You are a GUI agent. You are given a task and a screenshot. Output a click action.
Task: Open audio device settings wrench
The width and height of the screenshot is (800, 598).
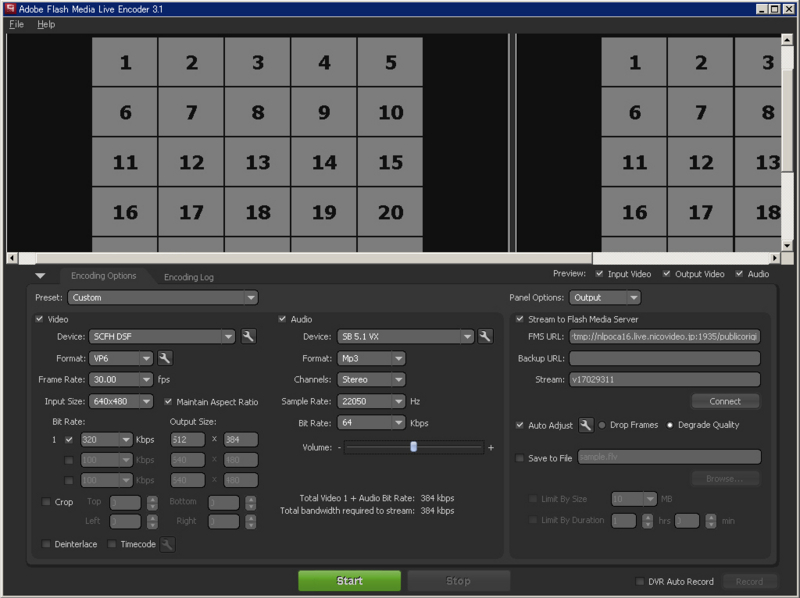(485, 336)
